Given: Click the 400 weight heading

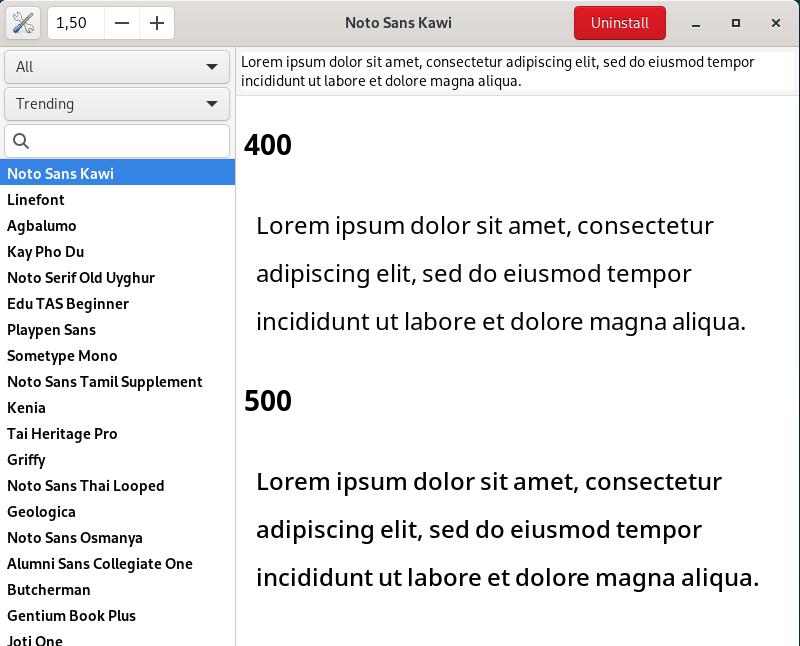Looking at the screenshot, I should [268, 145].
